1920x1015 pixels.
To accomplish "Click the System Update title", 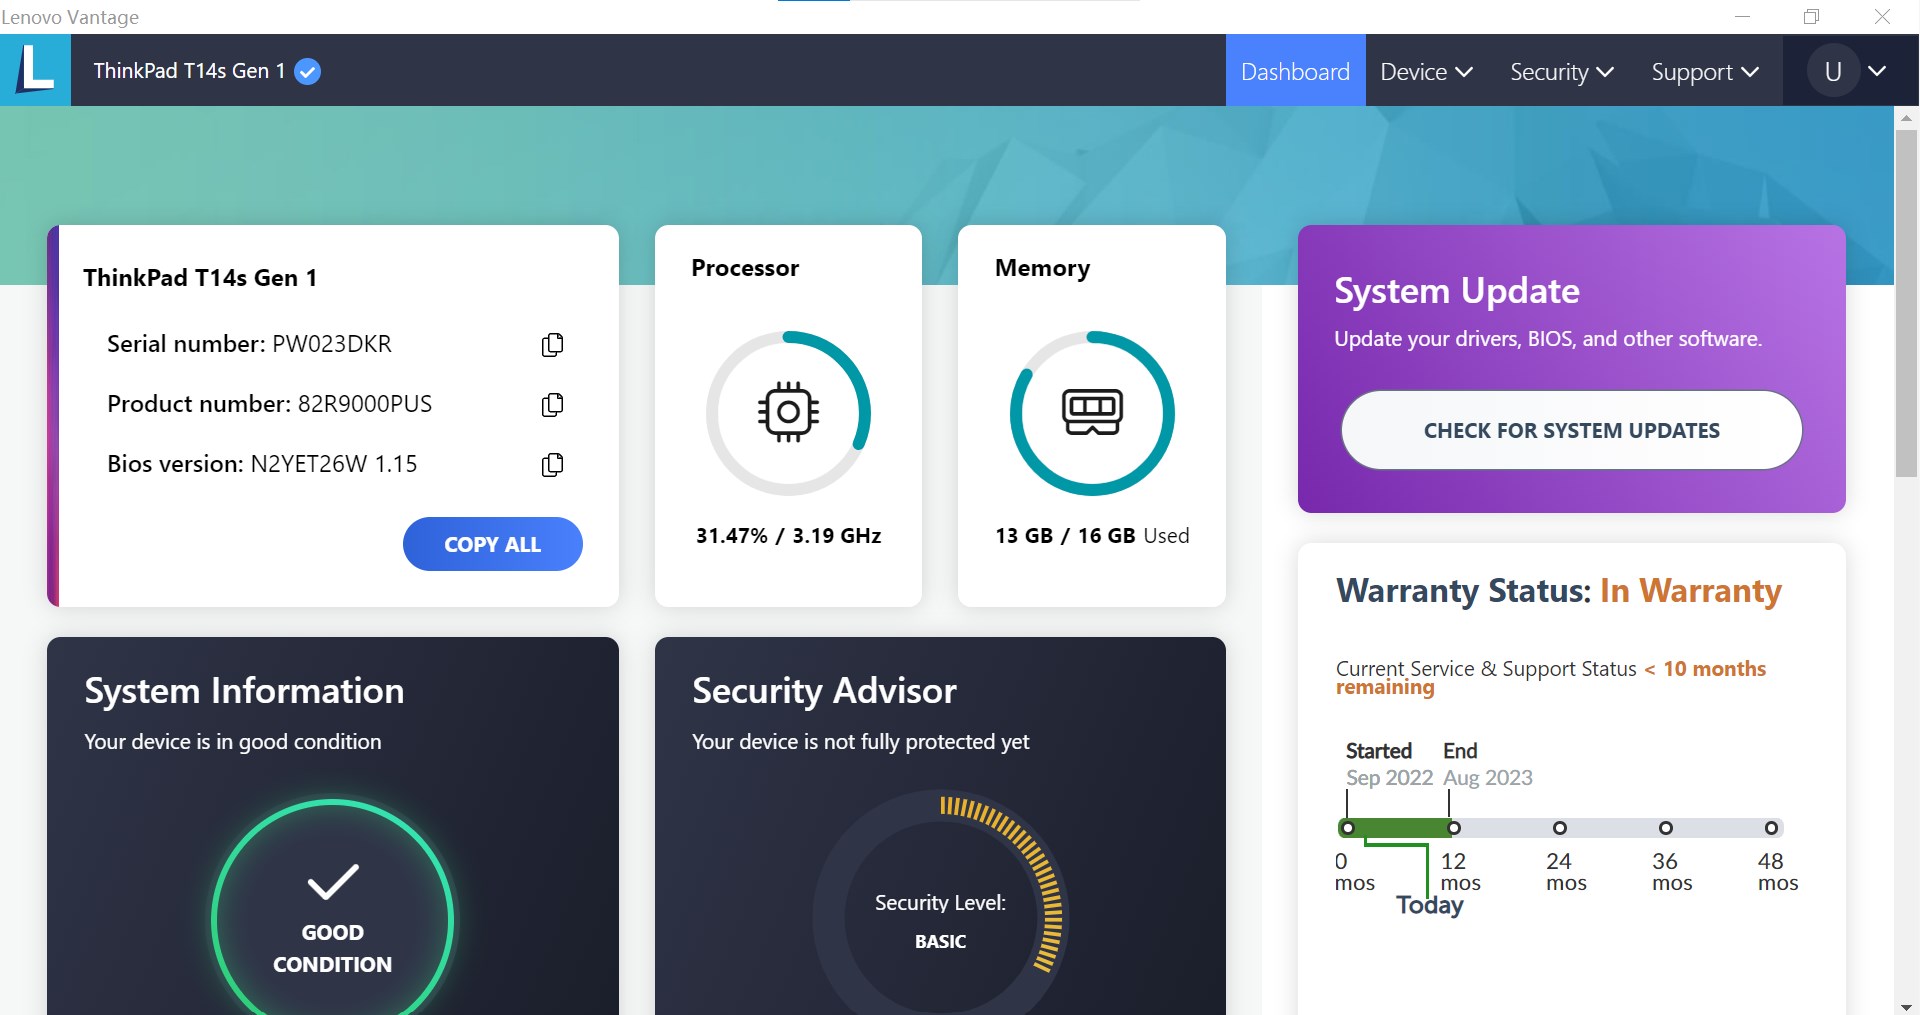I will tap(1457, 291).
